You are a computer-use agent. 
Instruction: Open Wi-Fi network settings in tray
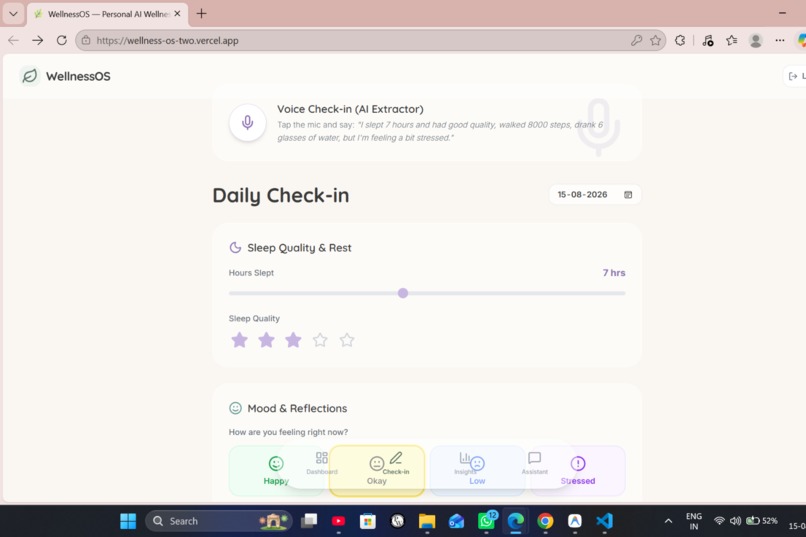[x=719, y=521]
